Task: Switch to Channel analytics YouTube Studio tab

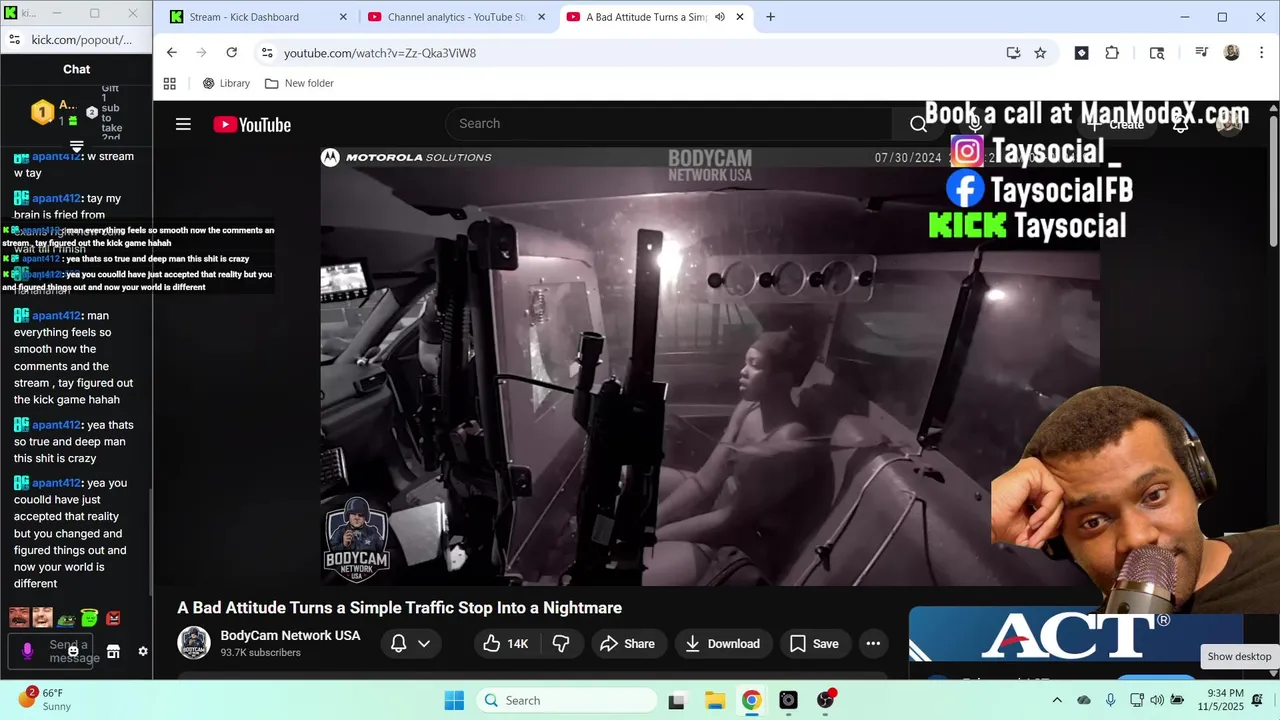Action: click(456, 17)
